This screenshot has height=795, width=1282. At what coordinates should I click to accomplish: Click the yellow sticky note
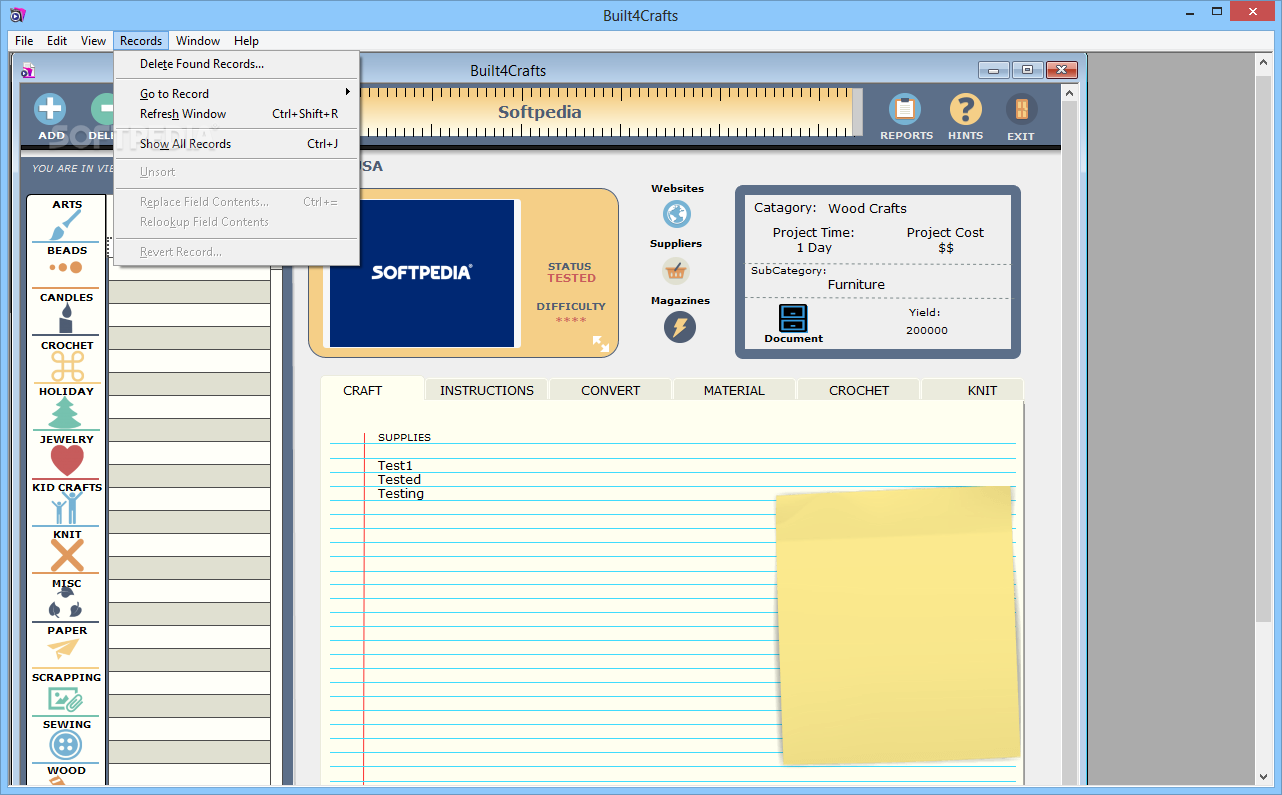(x=897, y=625)
